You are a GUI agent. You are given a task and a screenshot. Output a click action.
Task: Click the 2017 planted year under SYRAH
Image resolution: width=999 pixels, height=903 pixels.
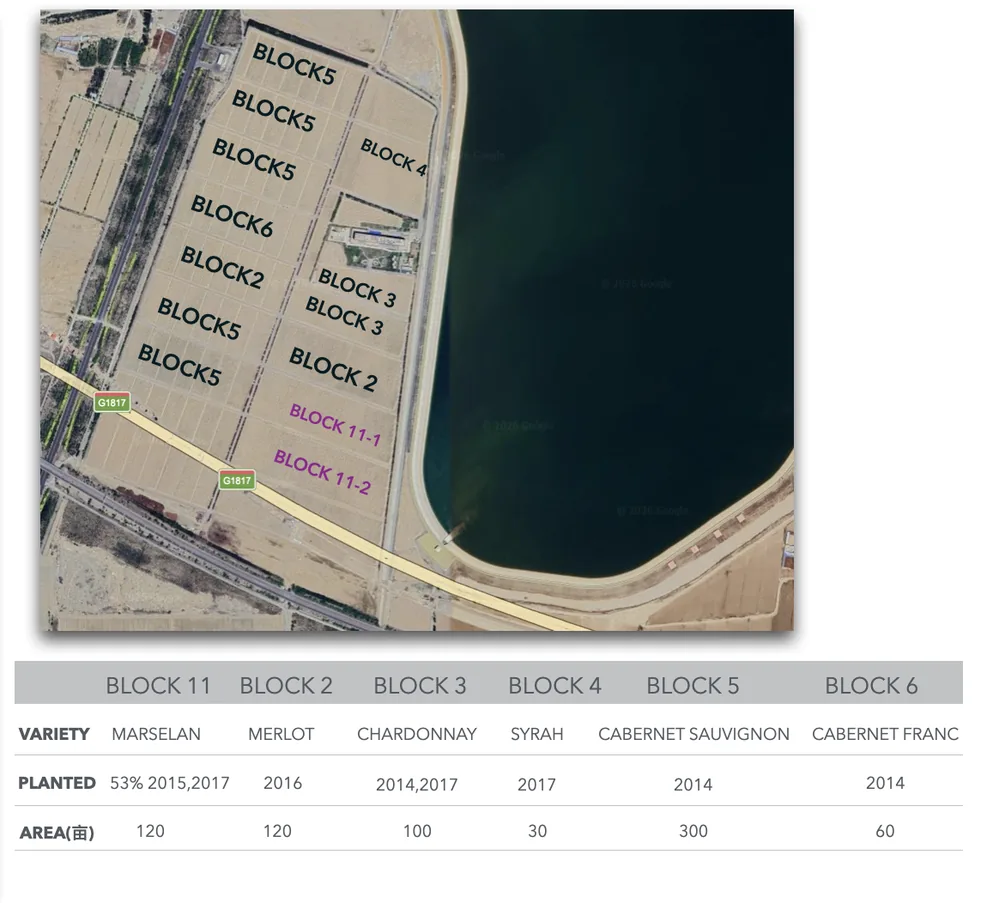[536, 785]
